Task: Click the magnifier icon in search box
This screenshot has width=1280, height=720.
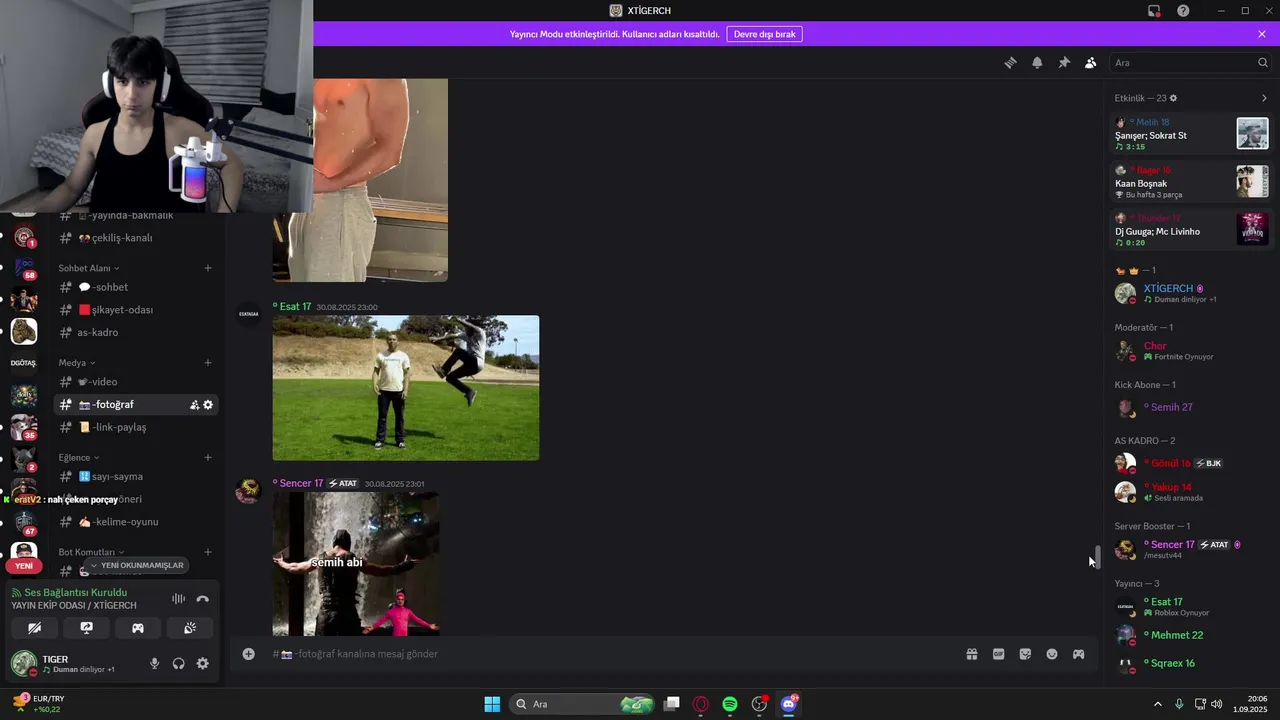Action: point(1262,62)
